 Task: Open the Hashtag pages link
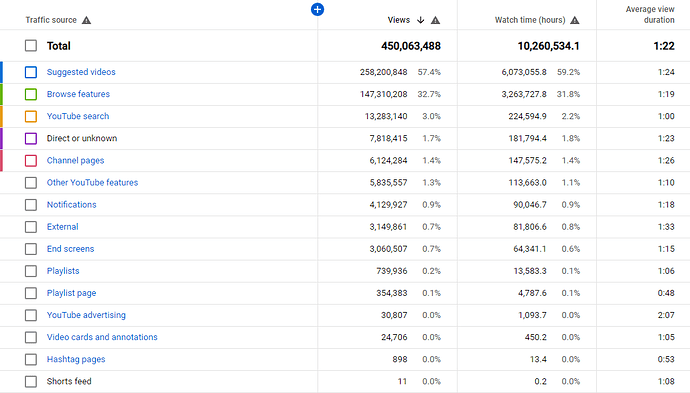pyautogui.click(x=76, y=359)
